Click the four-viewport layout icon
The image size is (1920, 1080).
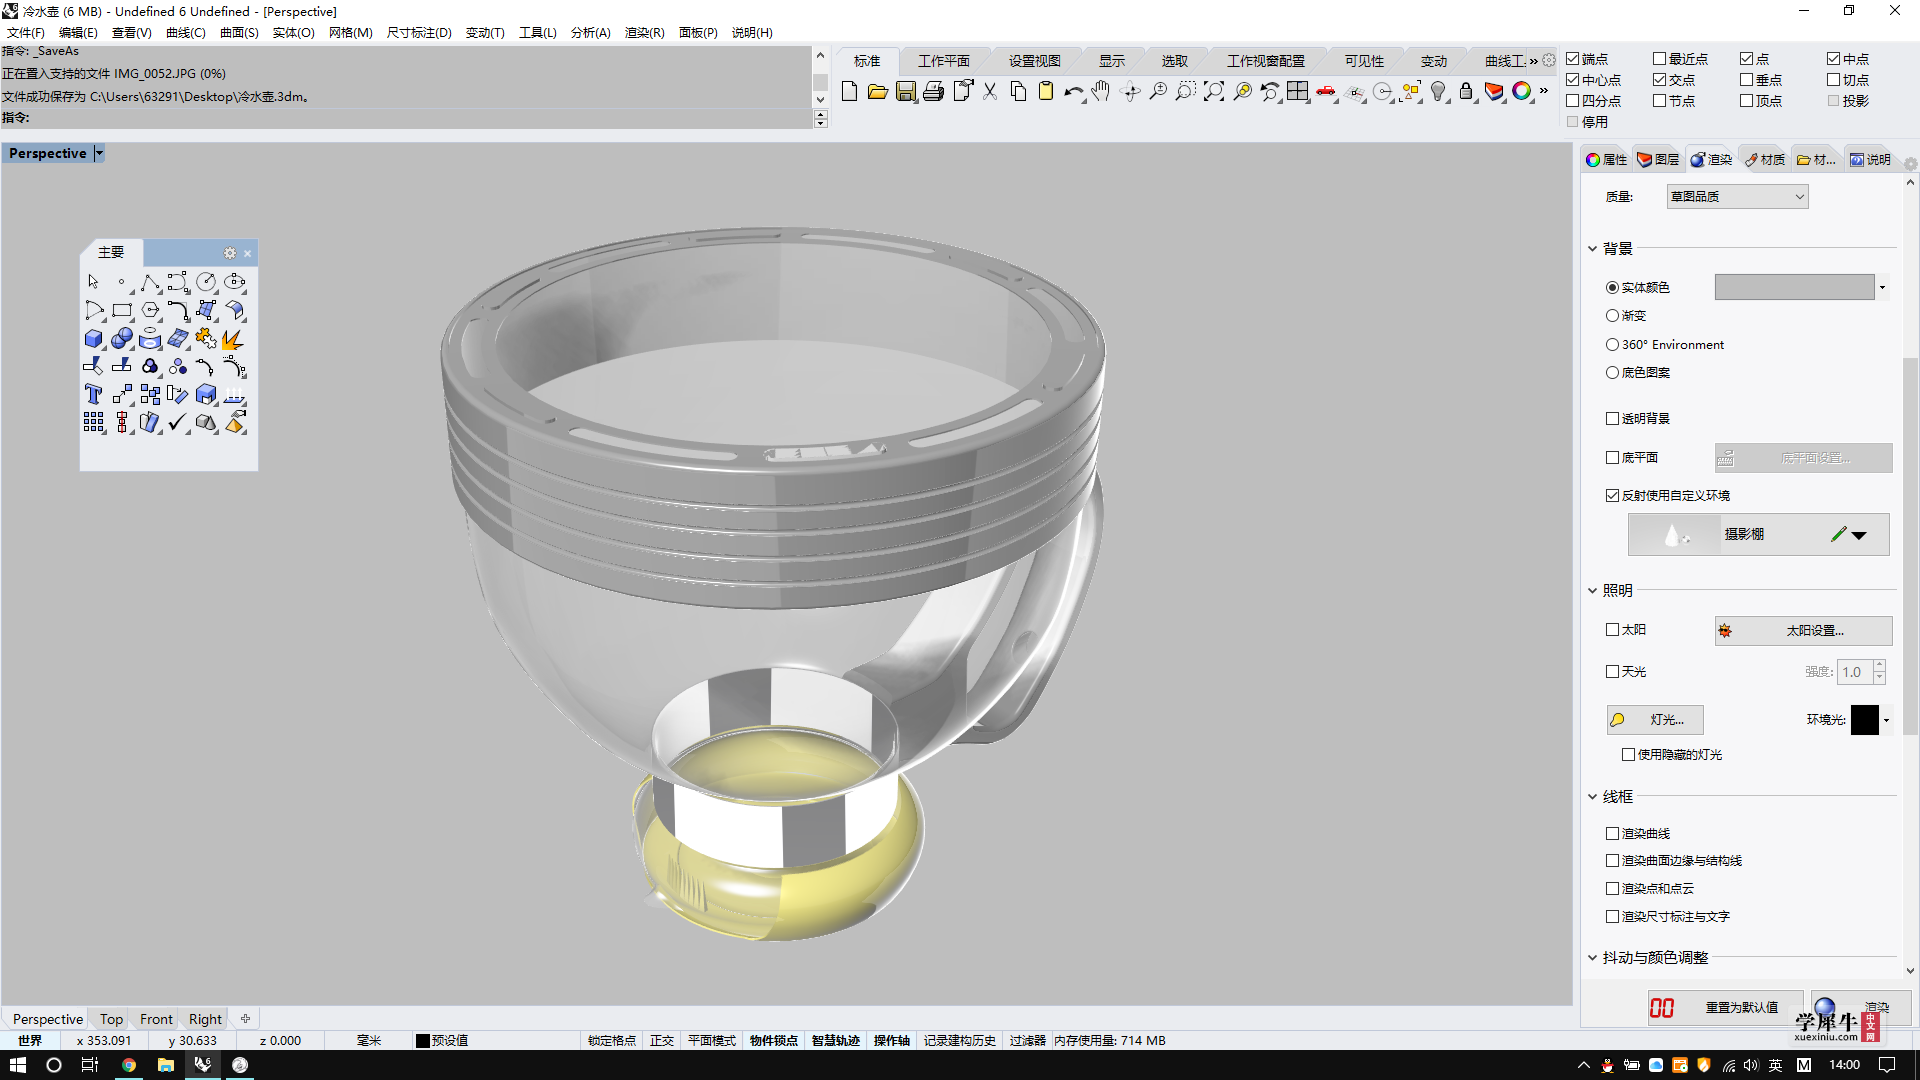[1297, 92]
